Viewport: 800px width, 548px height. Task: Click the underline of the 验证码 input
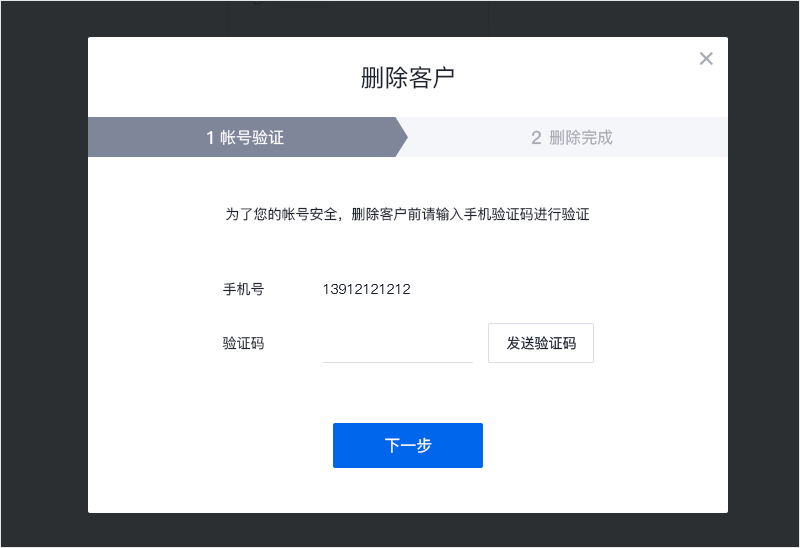[x=398, y=362]
